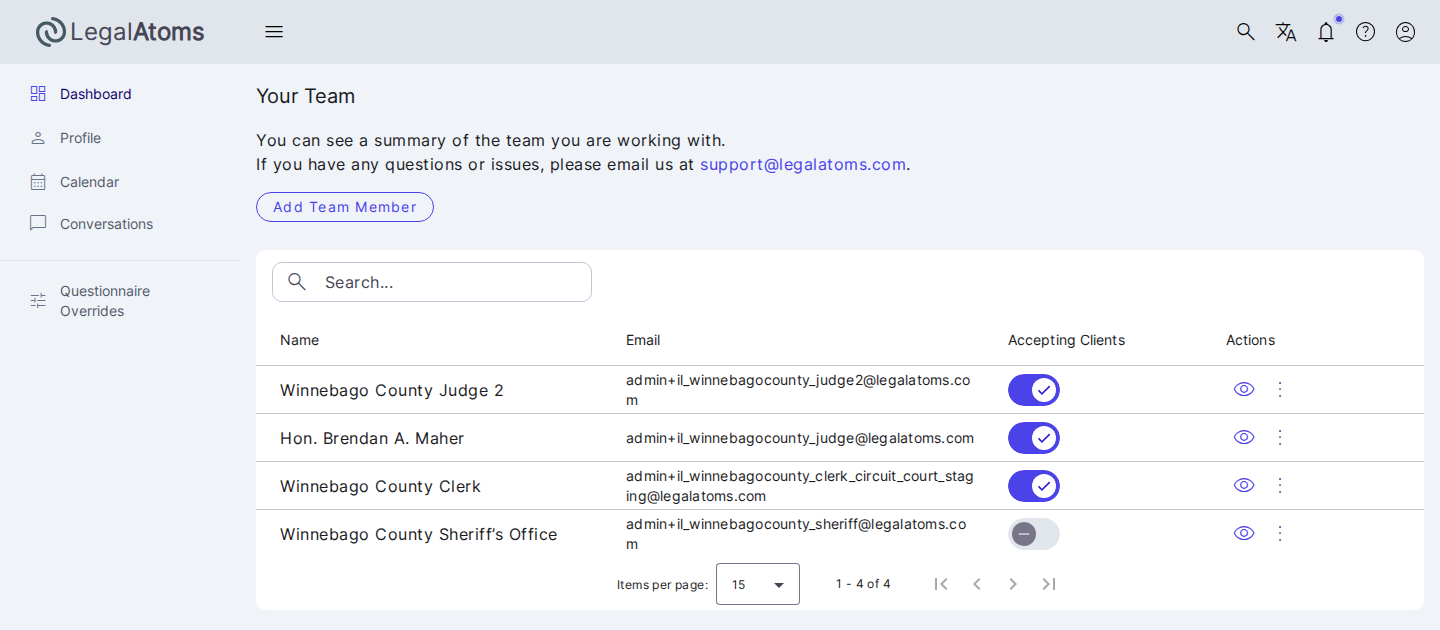
Task: Select the name Winnebago County Sheriff's Office
Action: (x=418, y=534)
